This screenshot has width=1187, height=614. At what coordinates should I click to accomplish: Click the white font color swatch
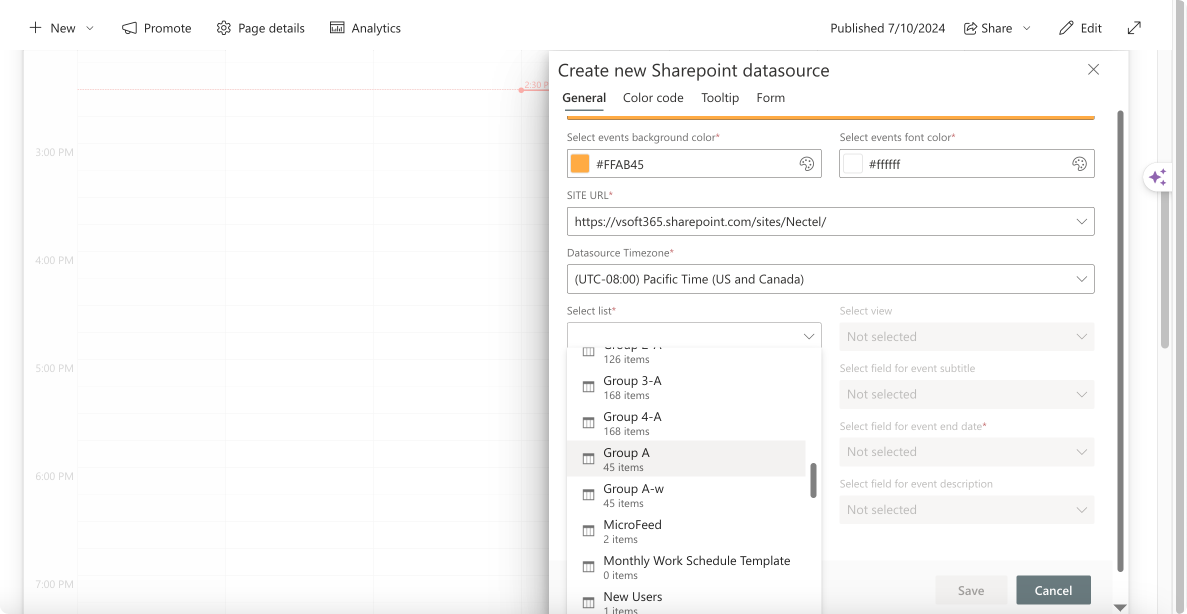(853, 164)
